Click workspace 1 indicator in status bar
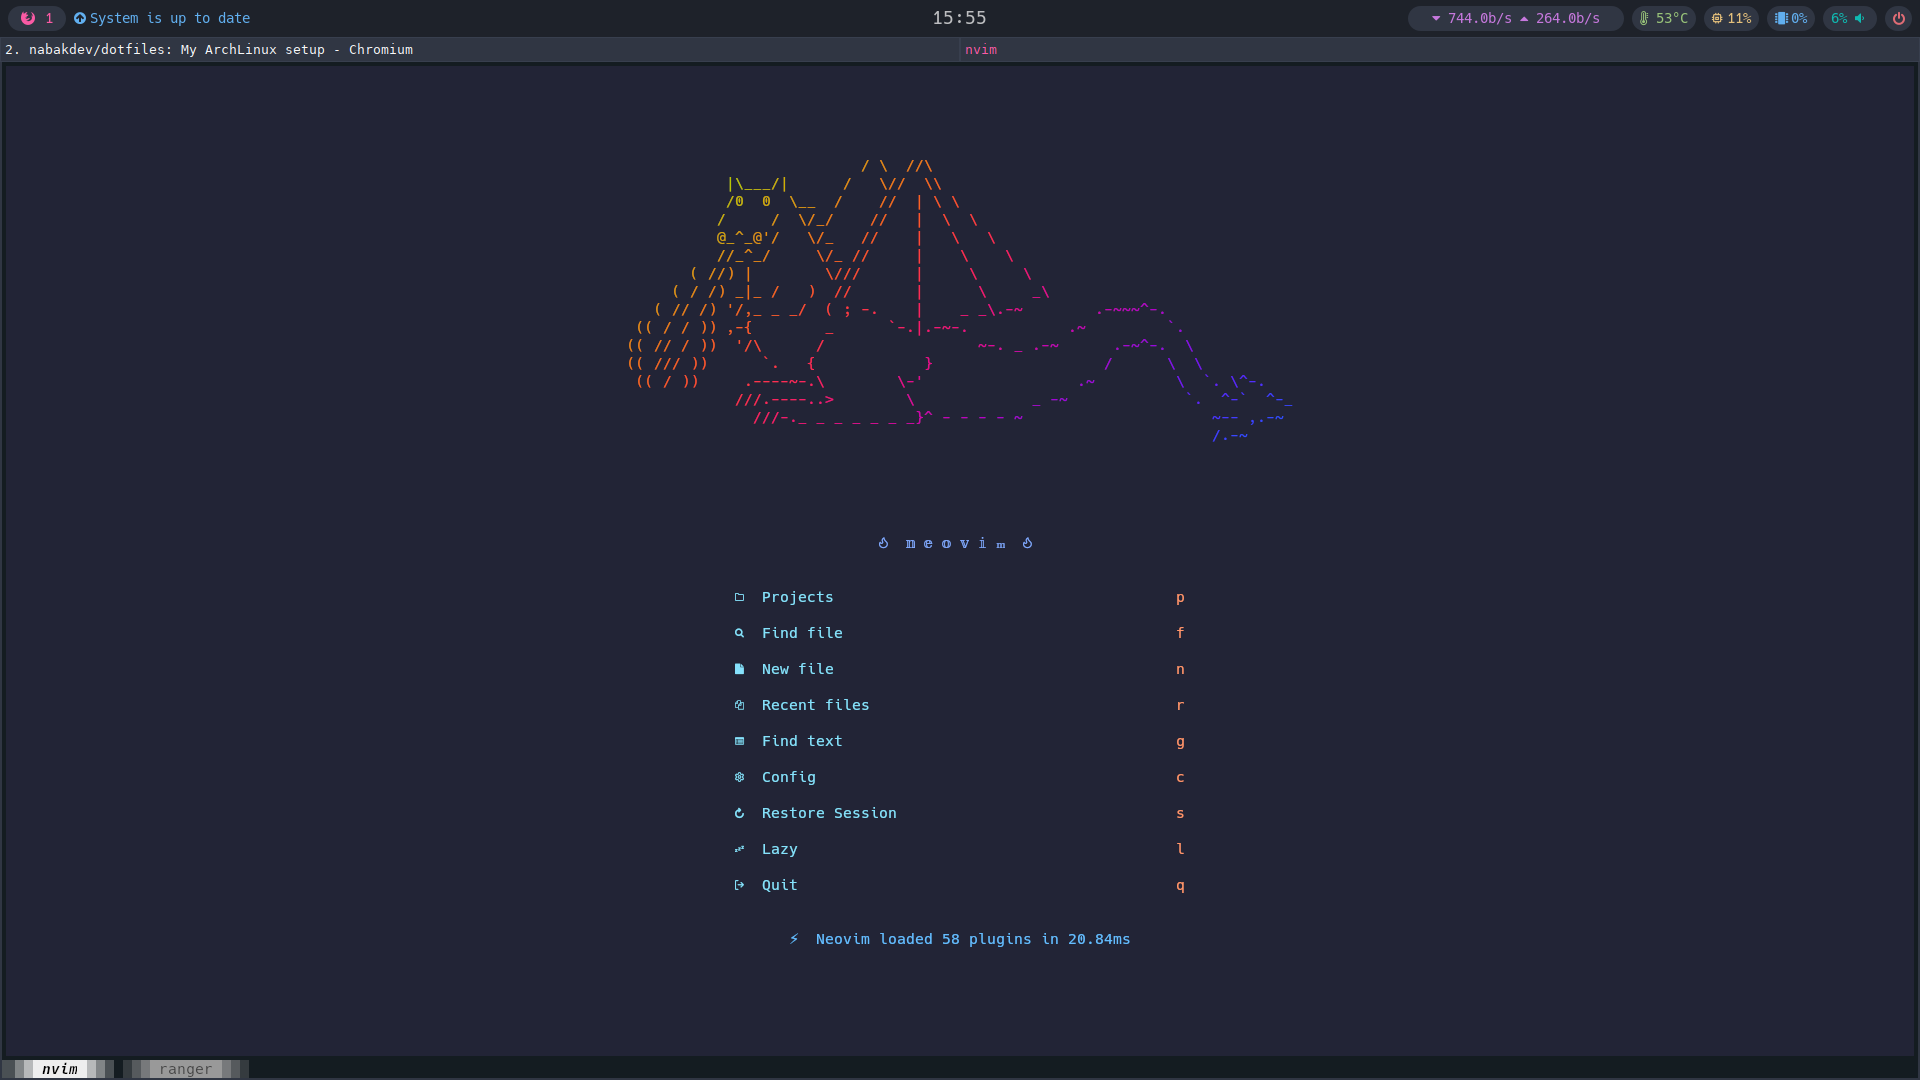Viewport: 1920px width, 1080px height. [x=37, y=18]
